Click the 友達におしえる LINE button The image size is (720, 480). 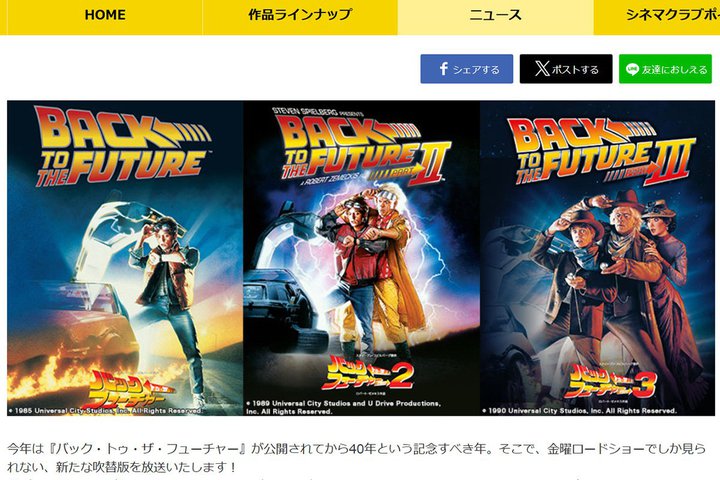click(x=665, y=69)
